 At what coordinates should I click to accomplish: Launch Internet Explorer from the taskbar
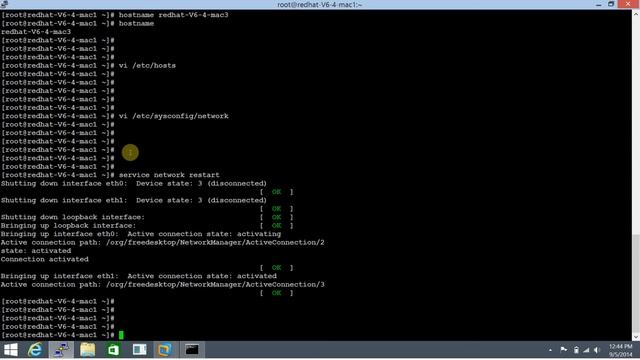point(35,350)
